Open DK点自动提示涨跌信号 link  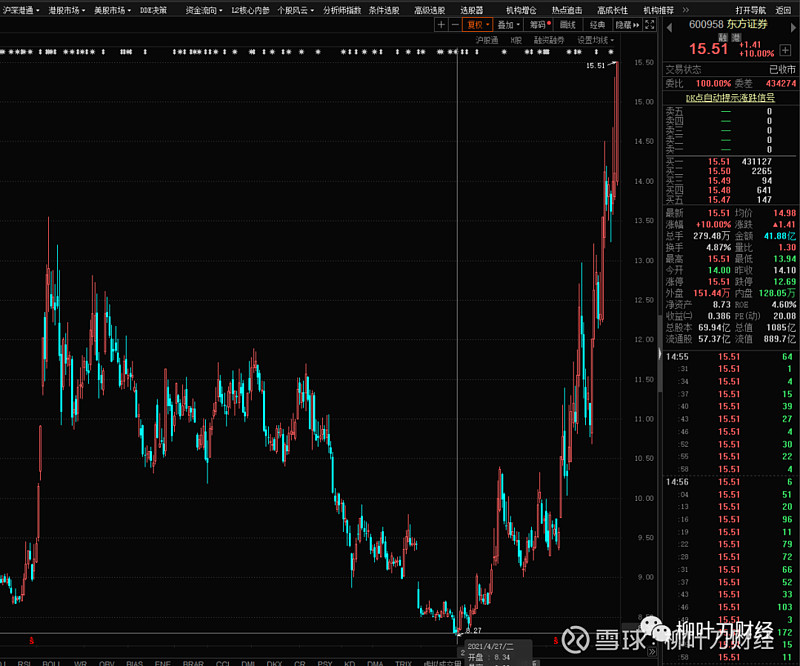tap(730, 97)
